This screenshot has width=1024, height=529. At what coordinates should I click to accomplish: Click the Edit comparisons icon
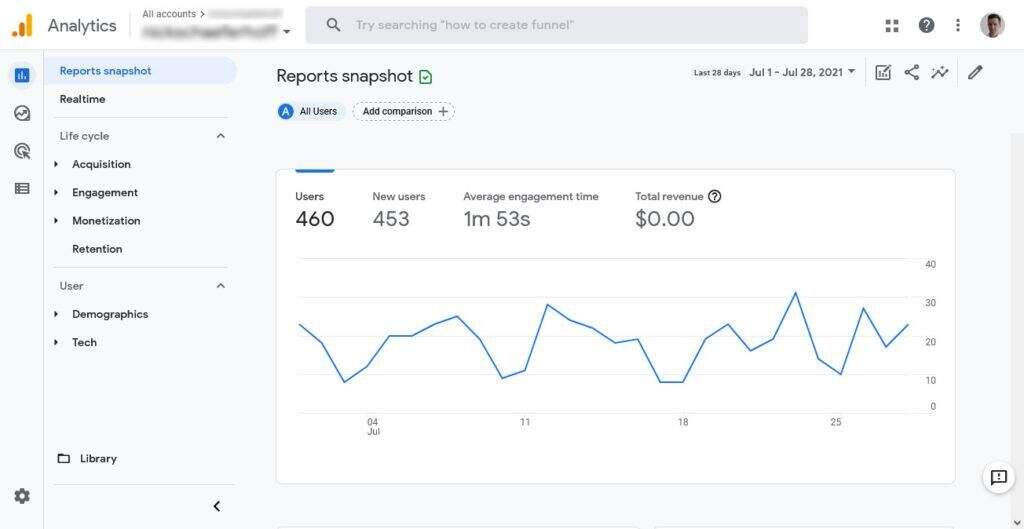point(883,72)
